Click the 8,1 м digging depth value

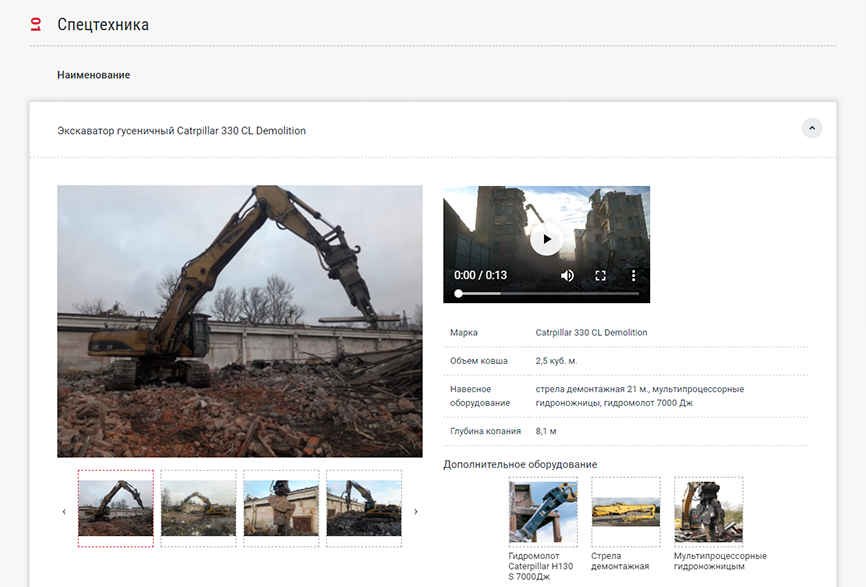tap(546, 431)
